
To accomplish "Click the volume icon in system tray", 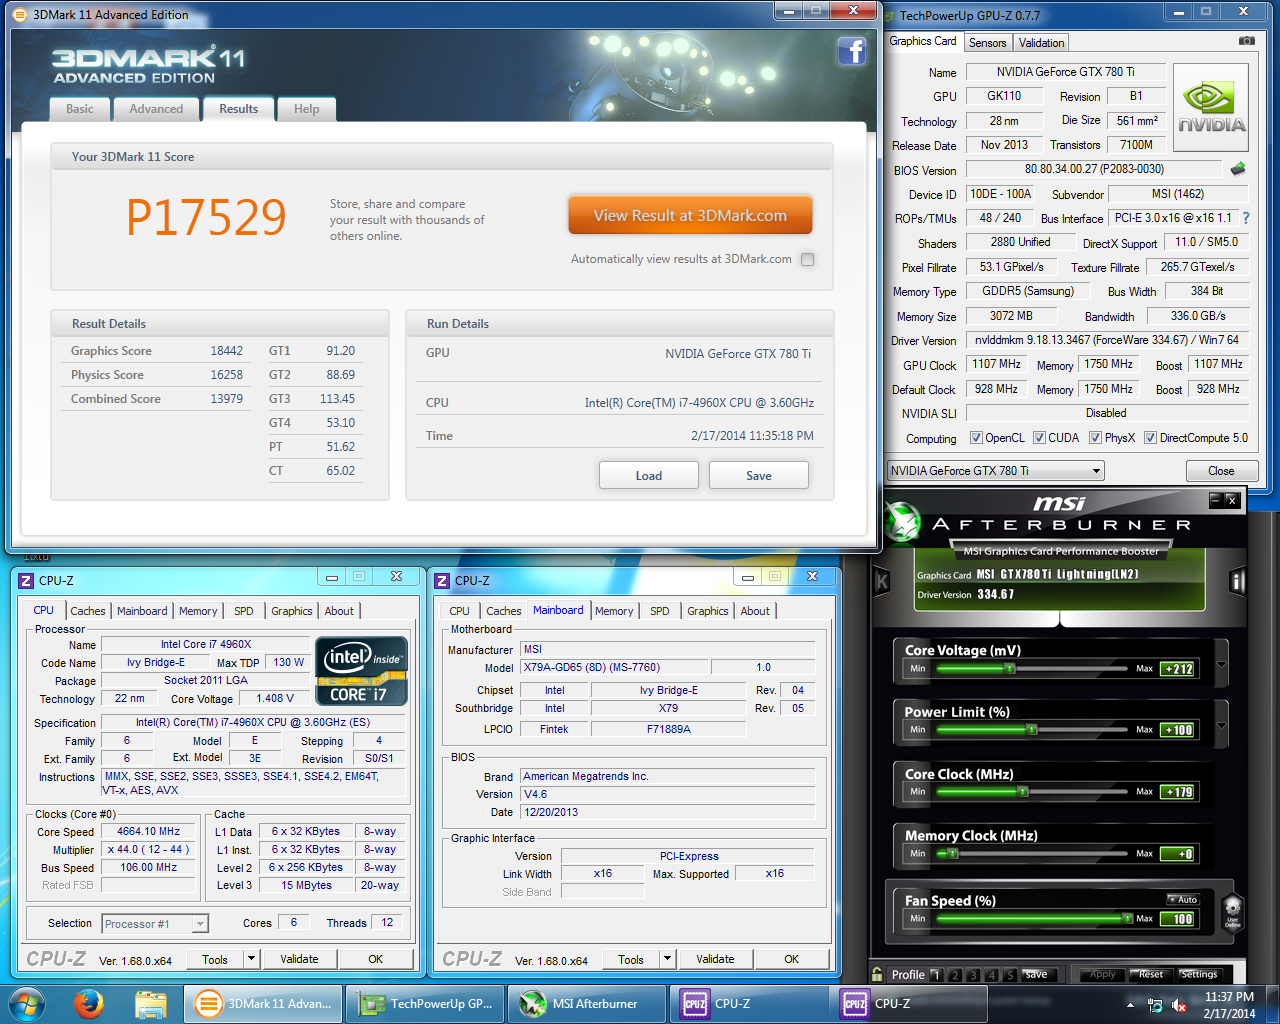I will coord(1178,1005).
